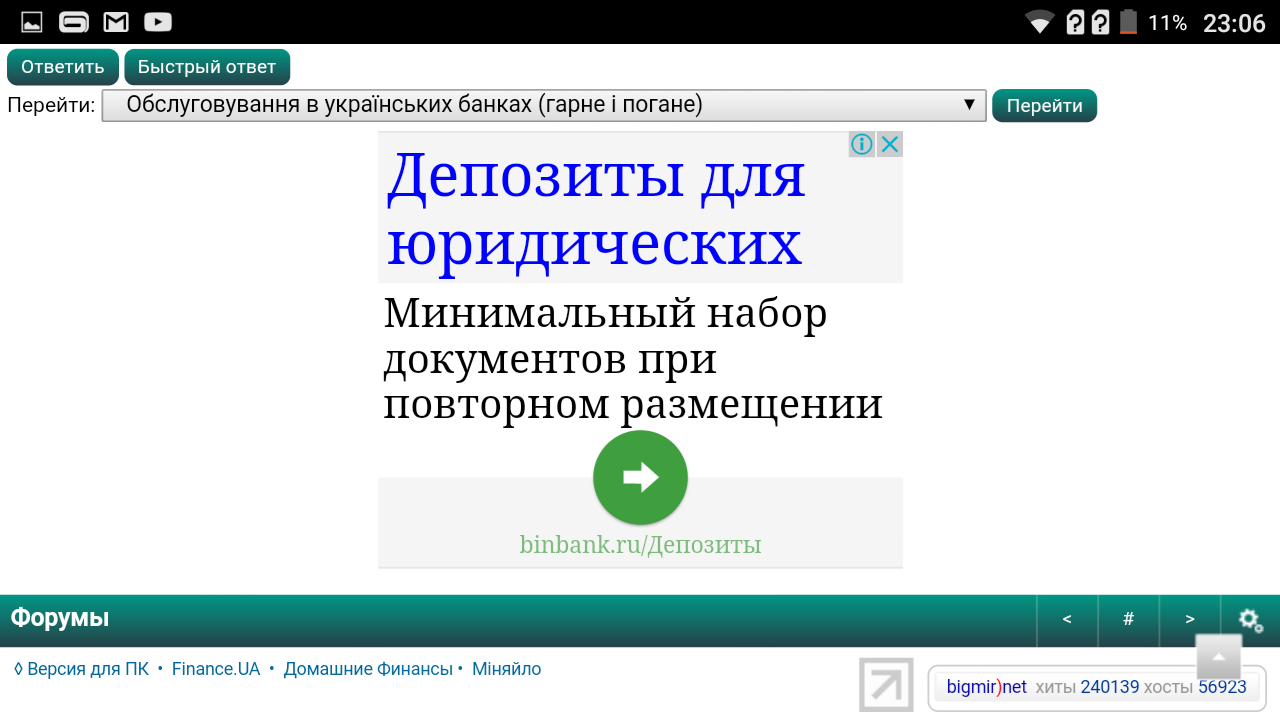Visit the Finance.UA link

[216, 669]
